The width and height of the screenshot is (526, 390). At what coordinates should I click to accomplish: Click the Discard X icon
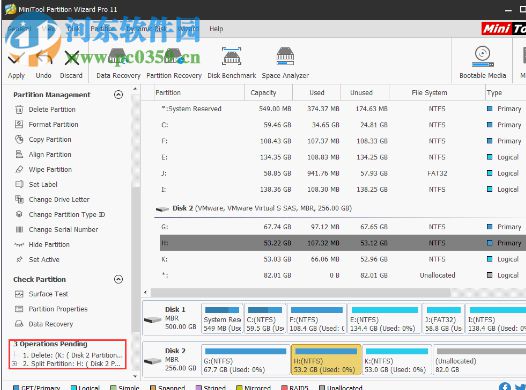point(72,59)
